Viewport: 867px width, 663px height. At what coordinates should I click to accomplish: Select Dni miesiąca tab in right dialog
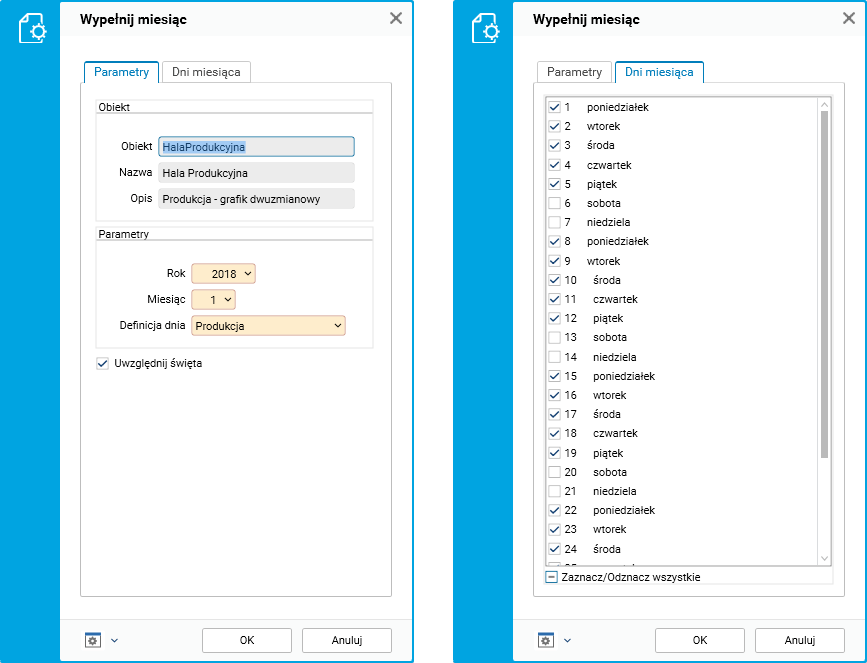click(659, 72)
